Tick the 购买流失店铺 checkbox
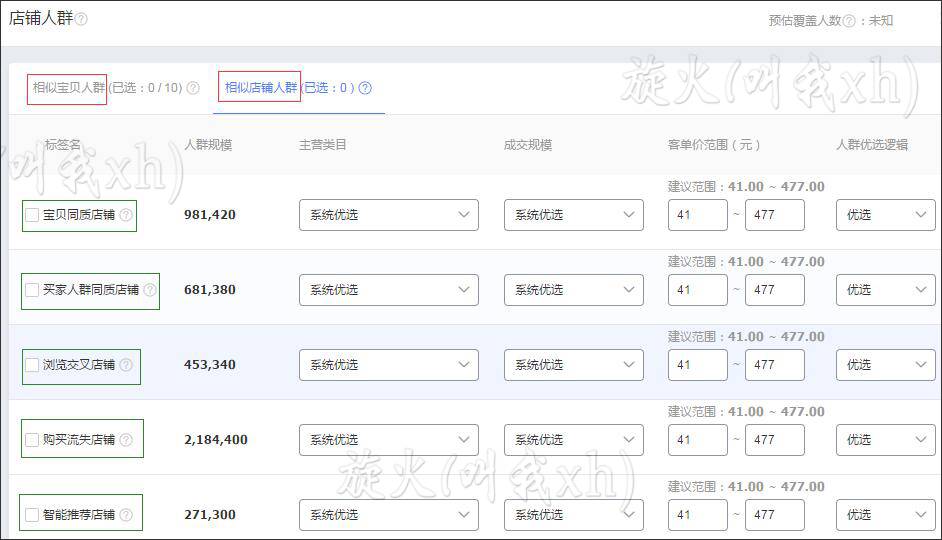 32,440
